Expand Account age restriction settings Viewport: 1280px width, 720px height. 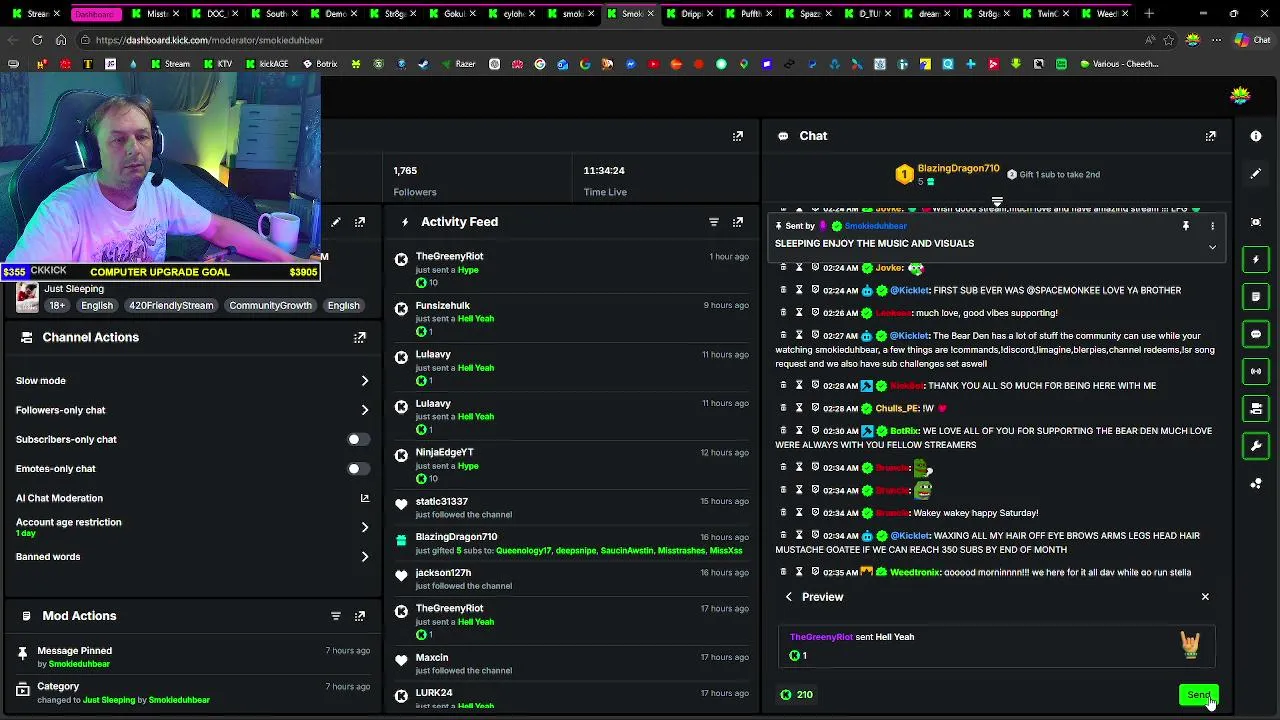click(x=365, y=527)
